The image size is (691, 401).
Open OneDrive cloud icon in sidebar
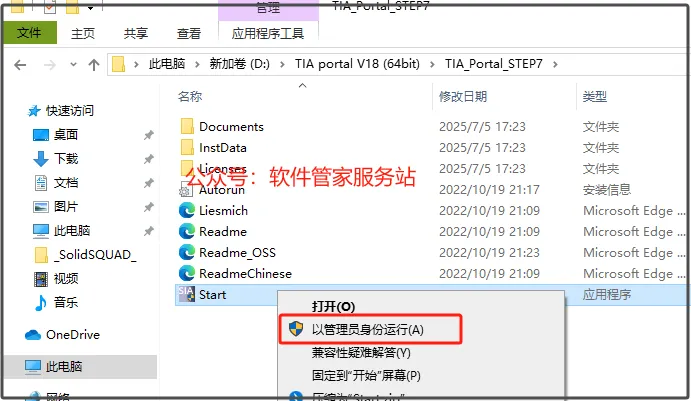click(33, 335)
